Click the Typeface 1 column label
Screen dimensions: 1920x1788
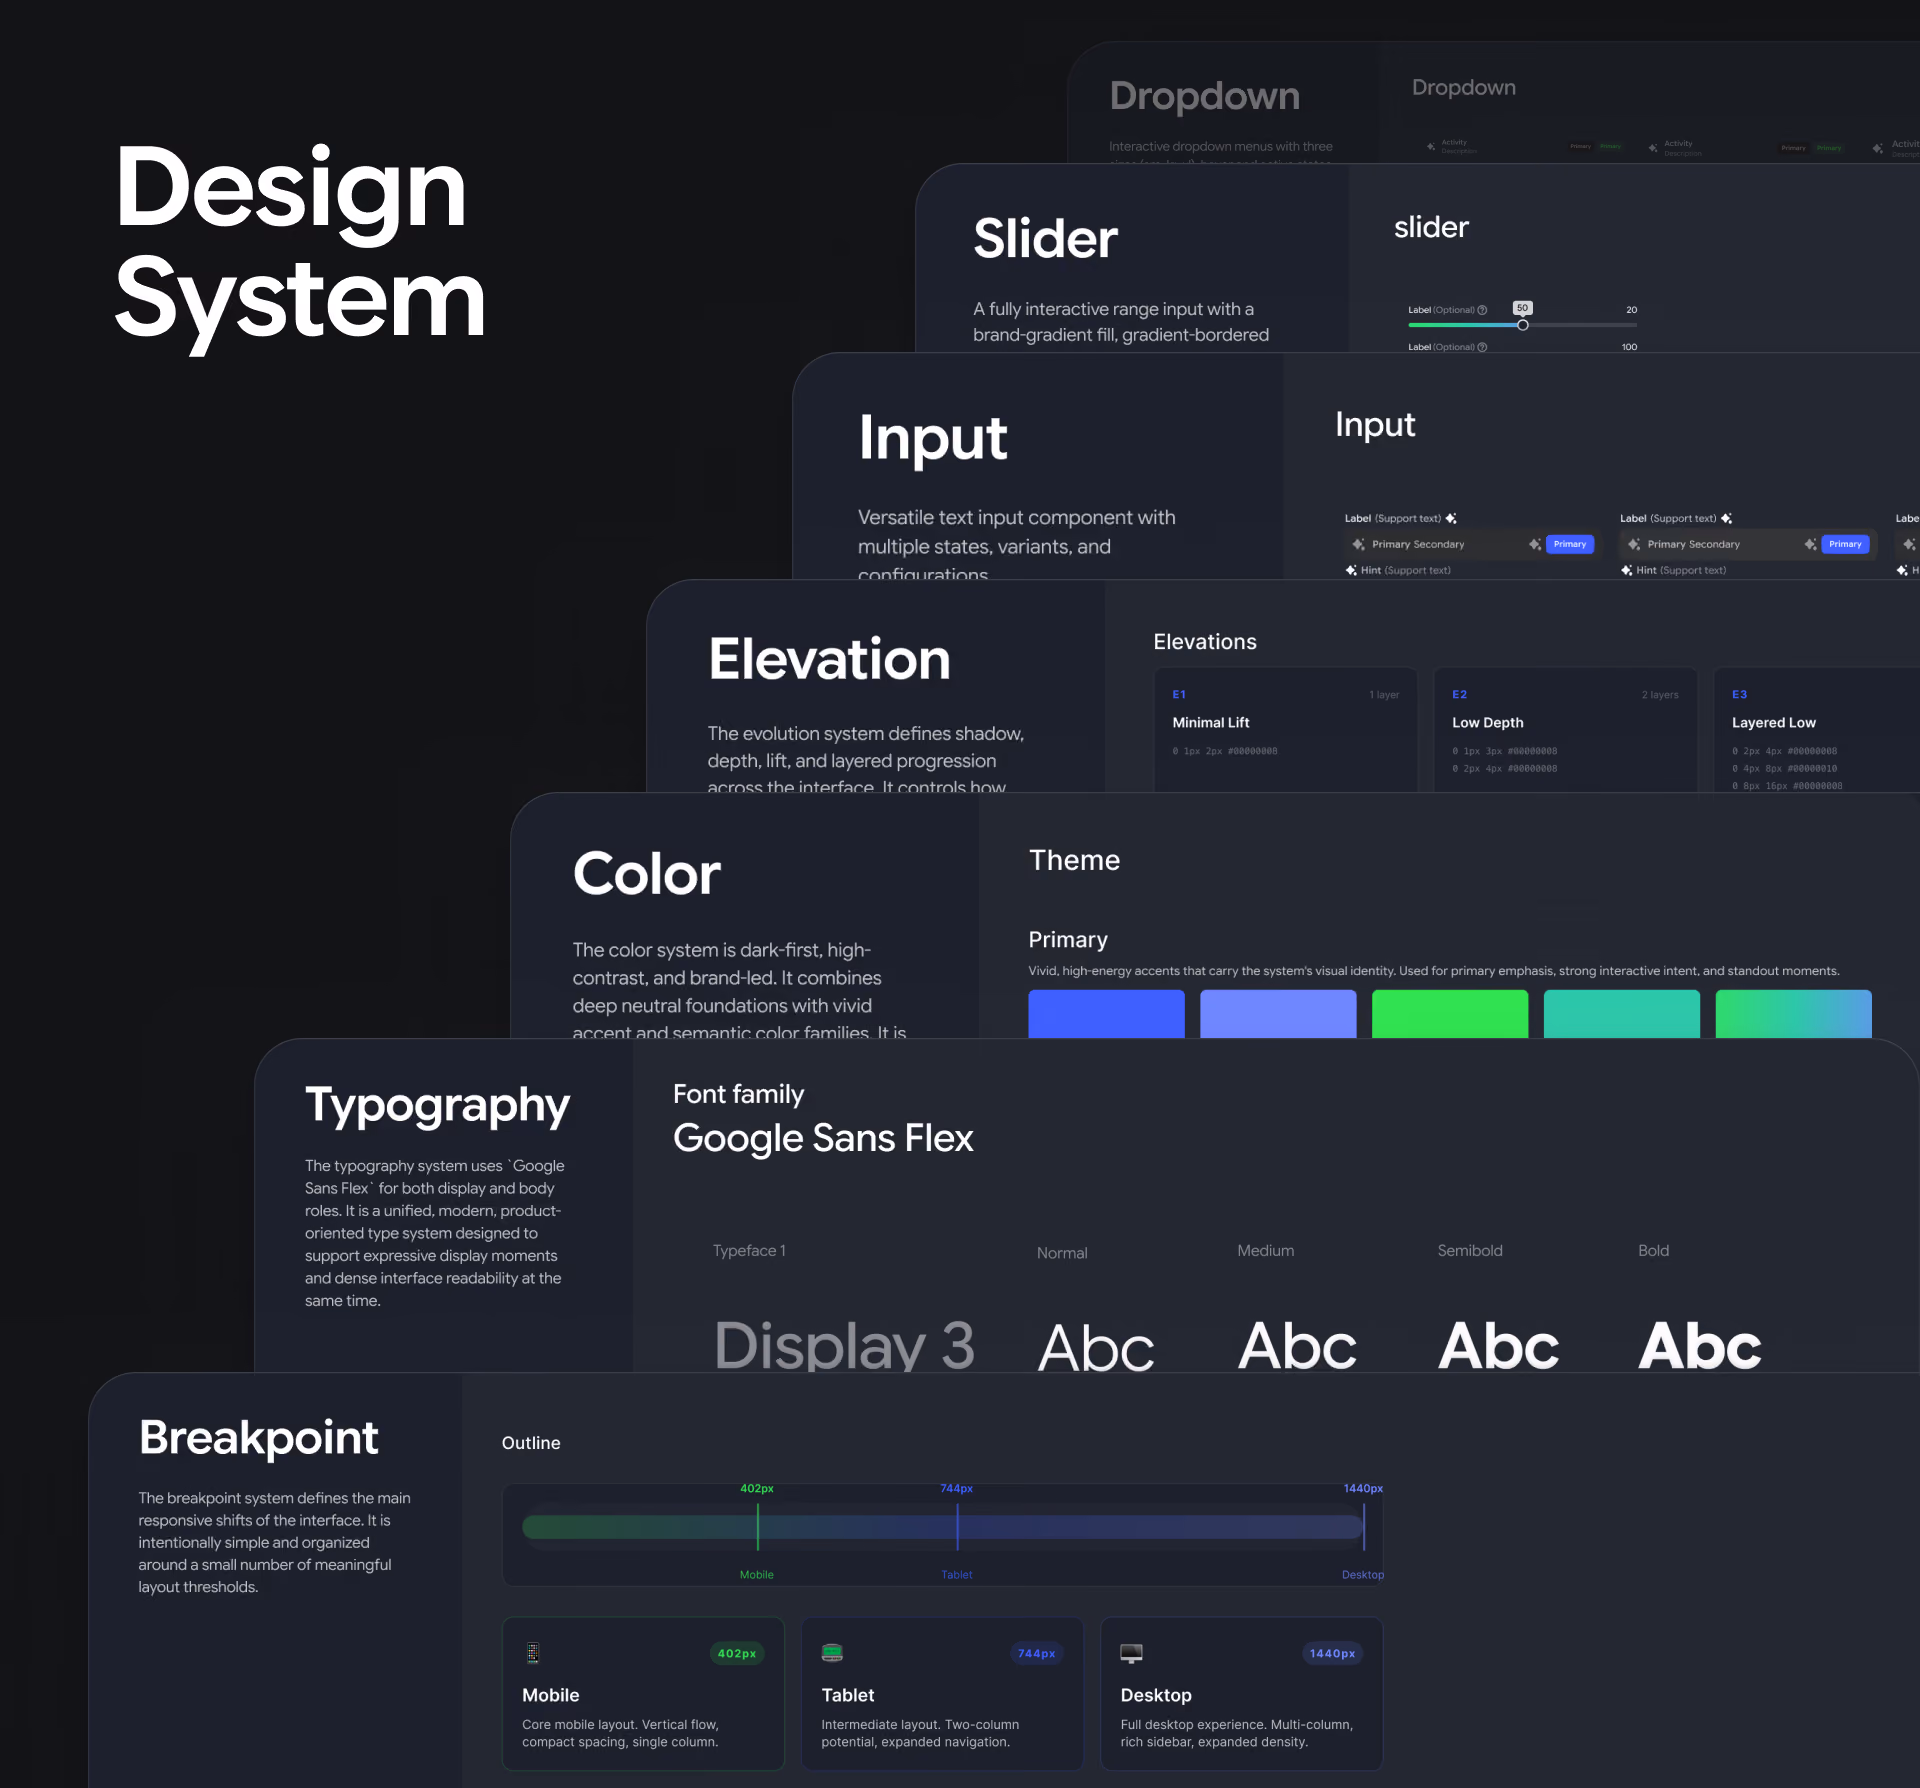click(x=749, y=1251)
